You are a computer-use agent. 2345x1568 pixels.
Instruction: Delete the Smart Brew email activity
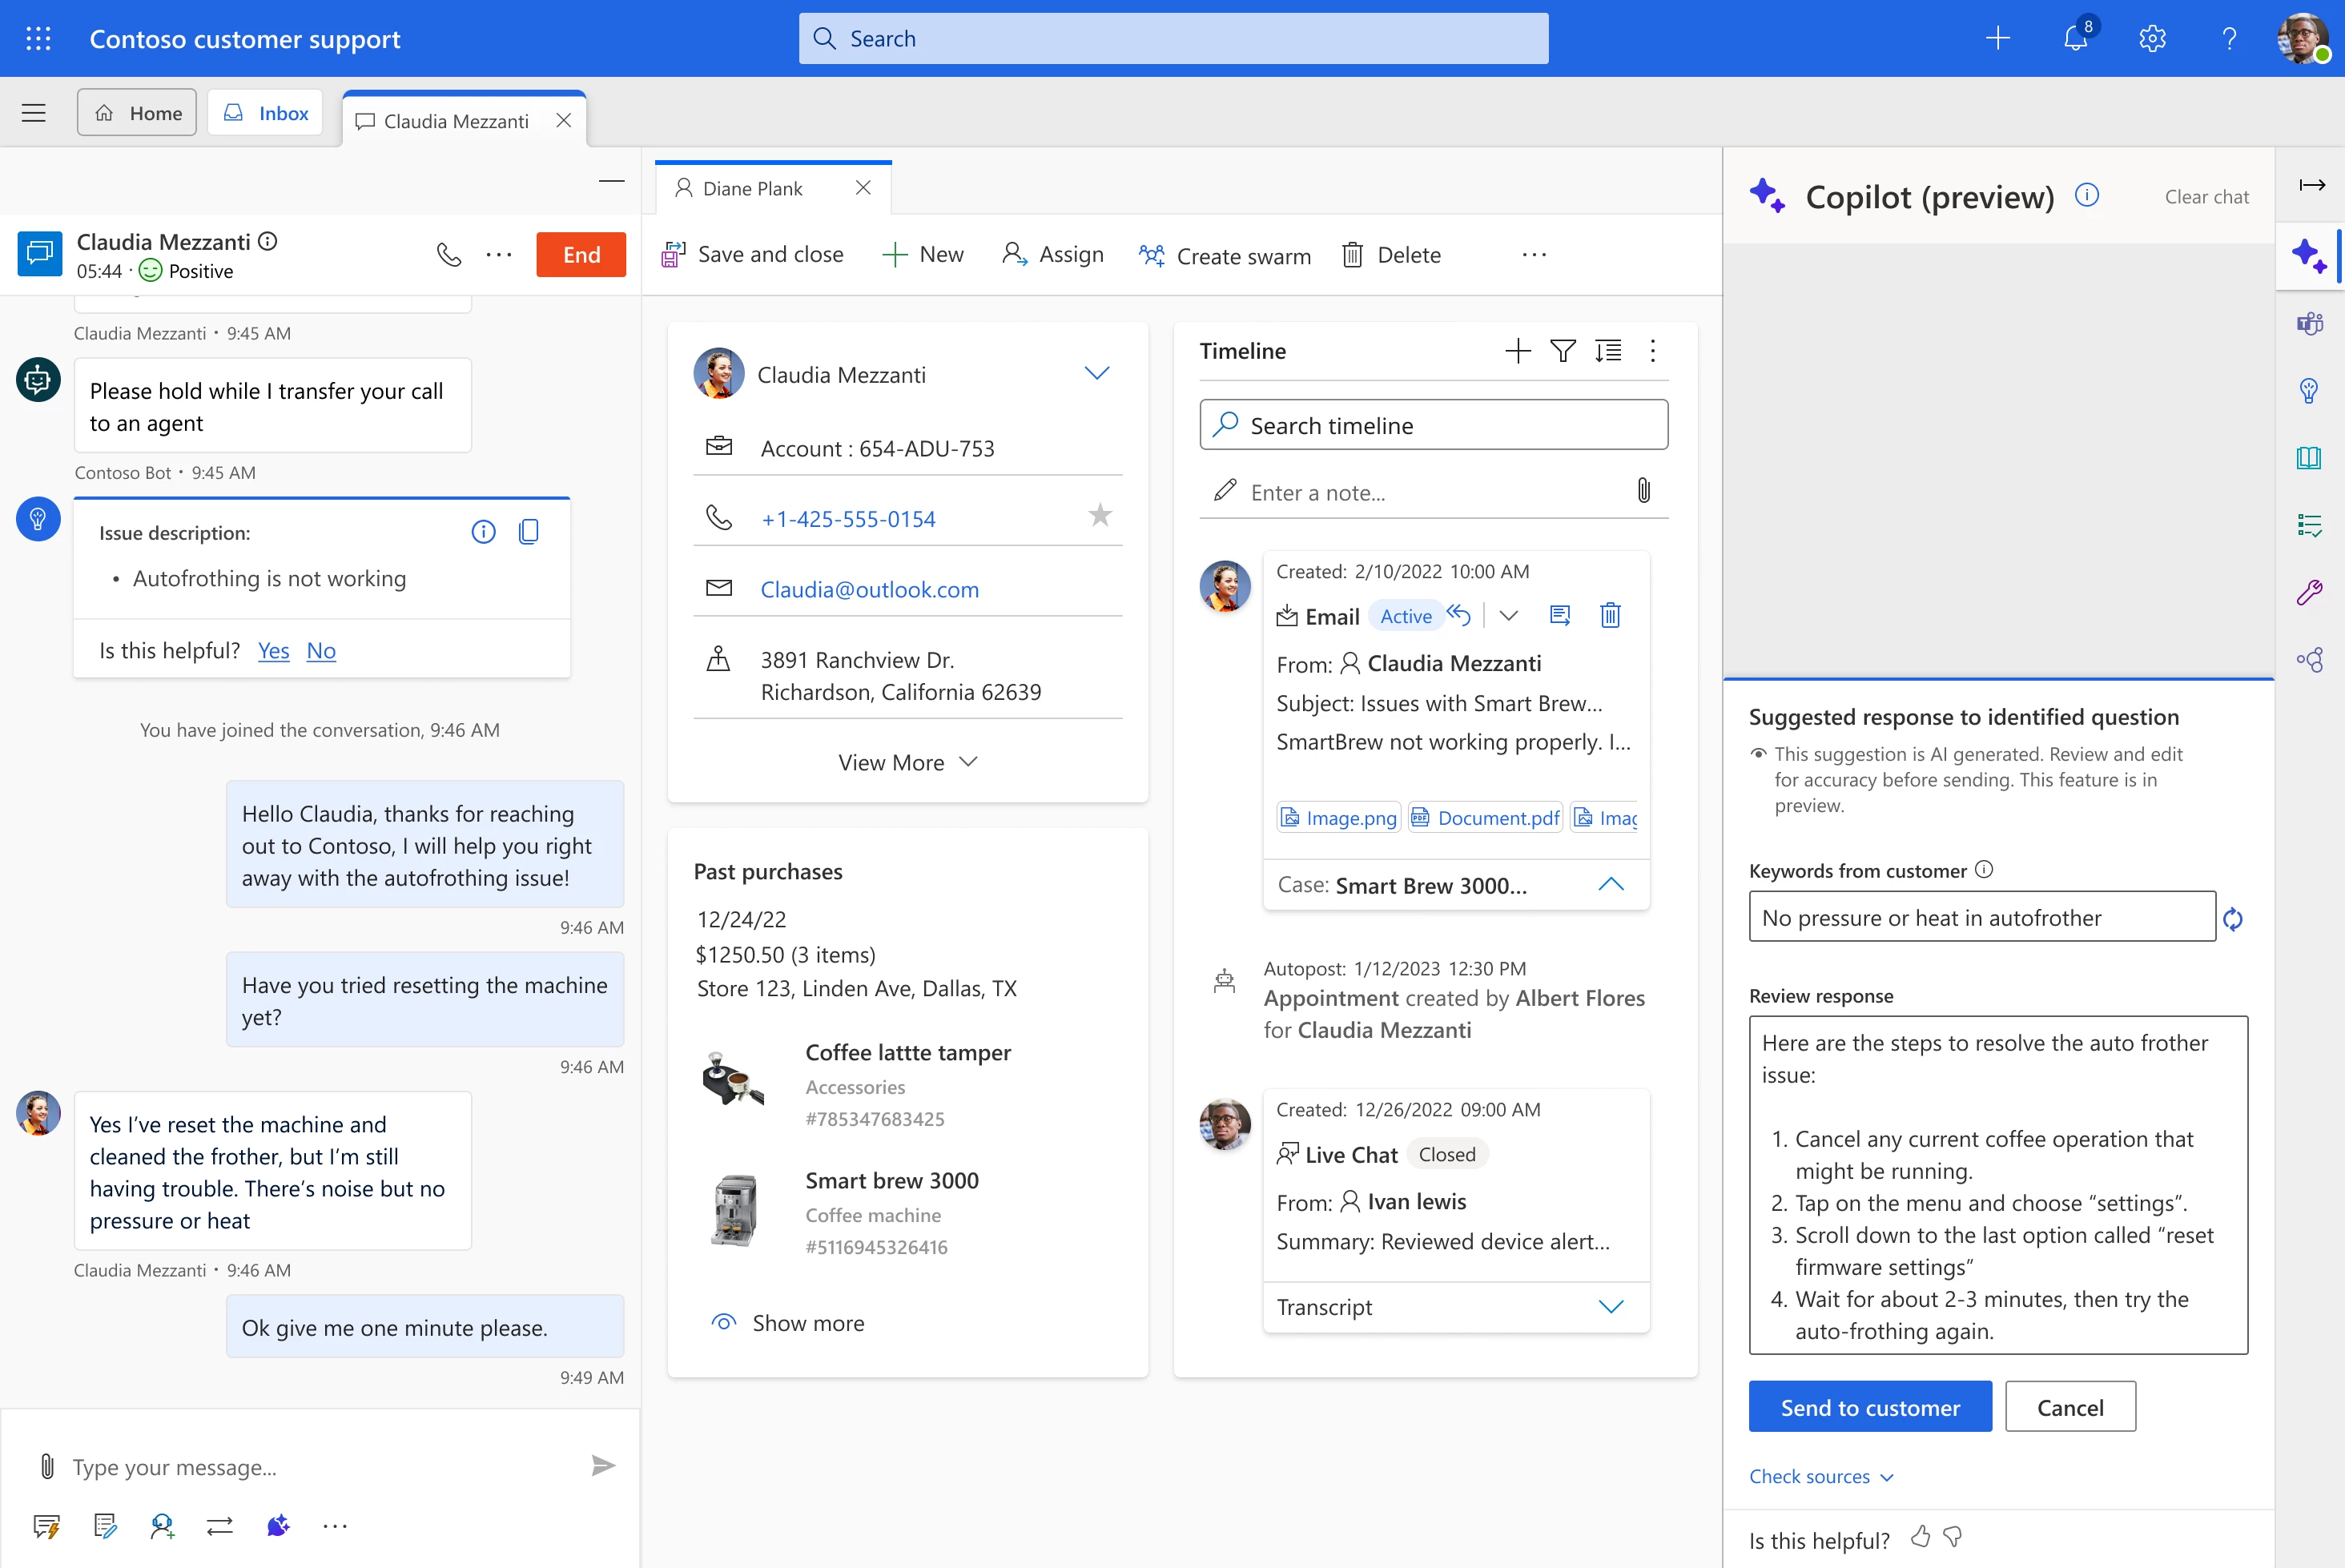[1610, 615]
